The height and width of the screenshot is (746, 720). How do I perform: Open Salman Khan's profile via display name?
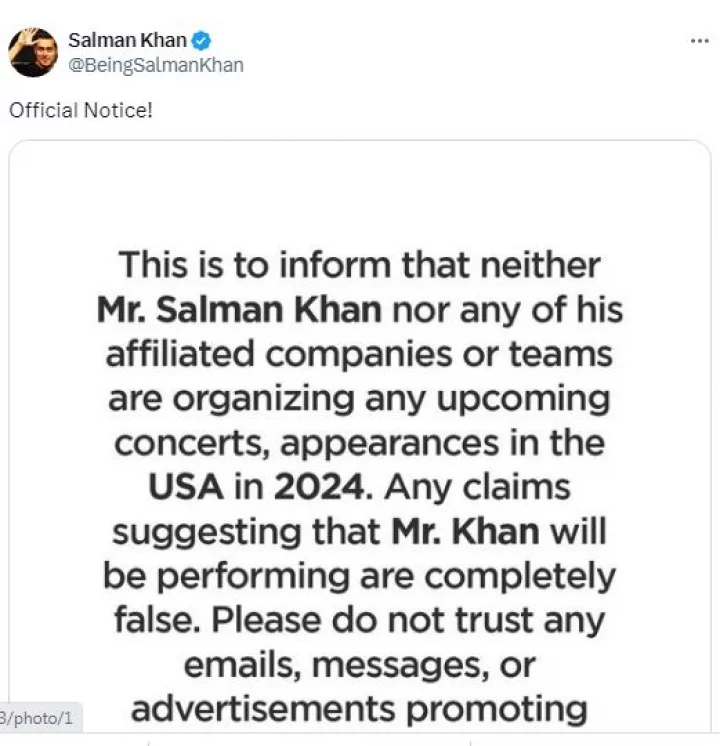[128, 41]
